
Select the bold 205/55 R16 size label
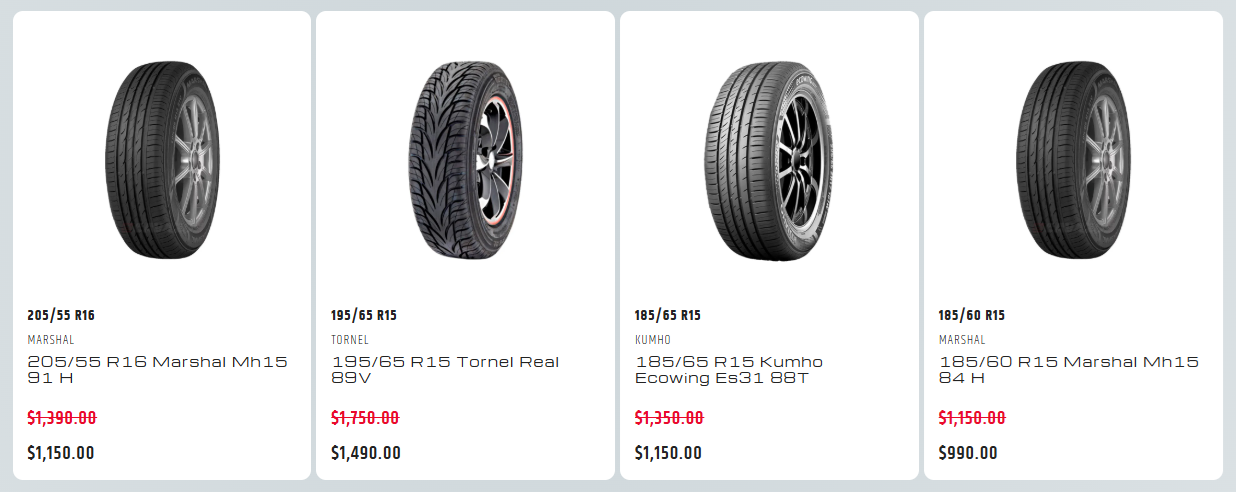61,315
